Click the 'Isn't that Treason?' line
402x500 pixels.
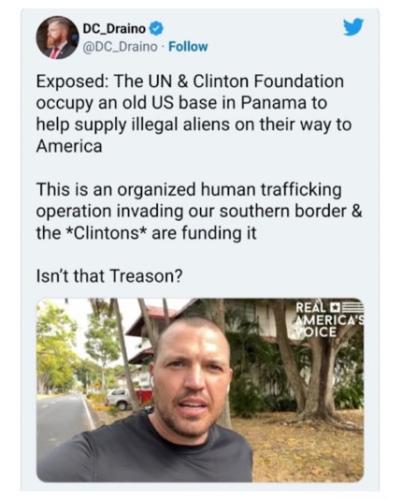109,276
